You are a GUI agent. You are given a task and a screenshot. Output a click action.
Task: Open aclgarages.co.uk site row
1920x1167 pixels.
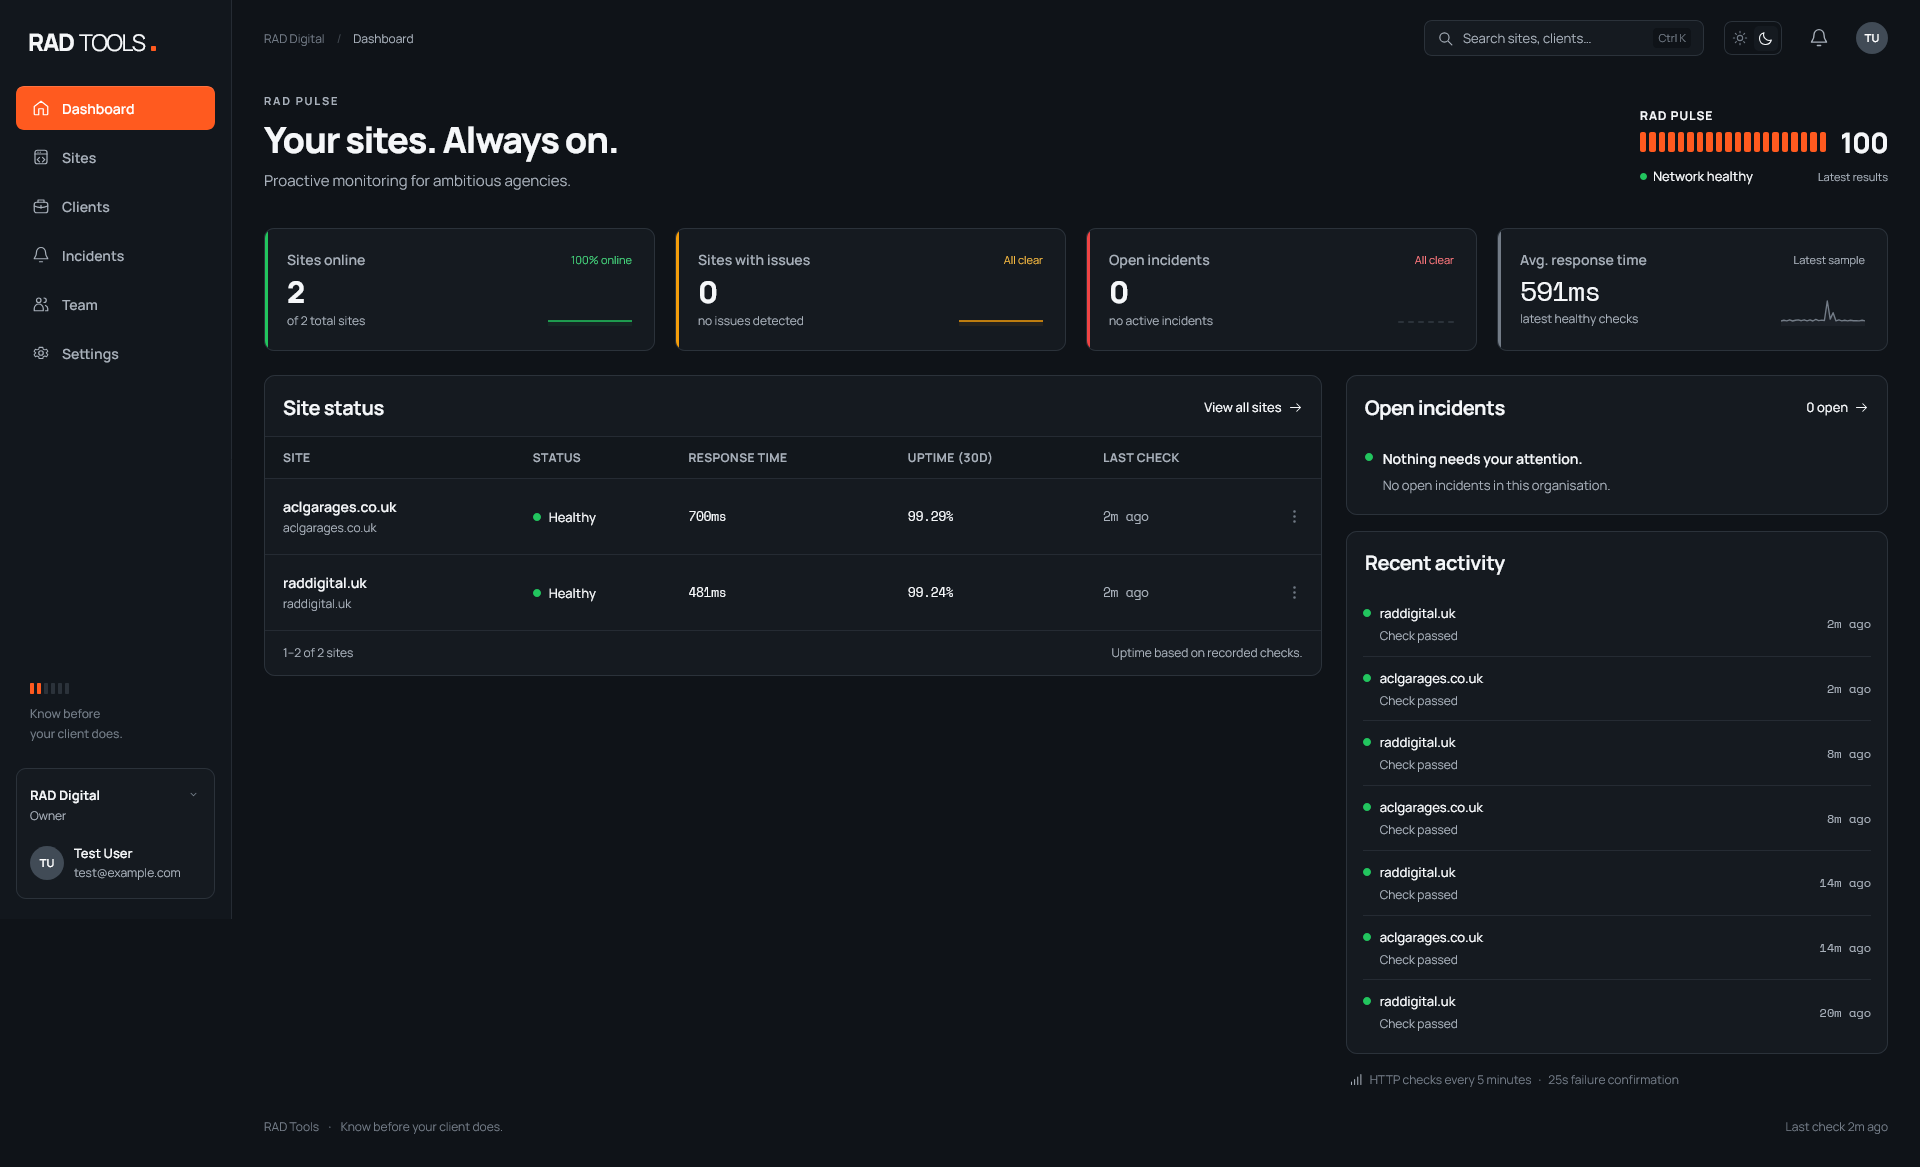[792, 517]
